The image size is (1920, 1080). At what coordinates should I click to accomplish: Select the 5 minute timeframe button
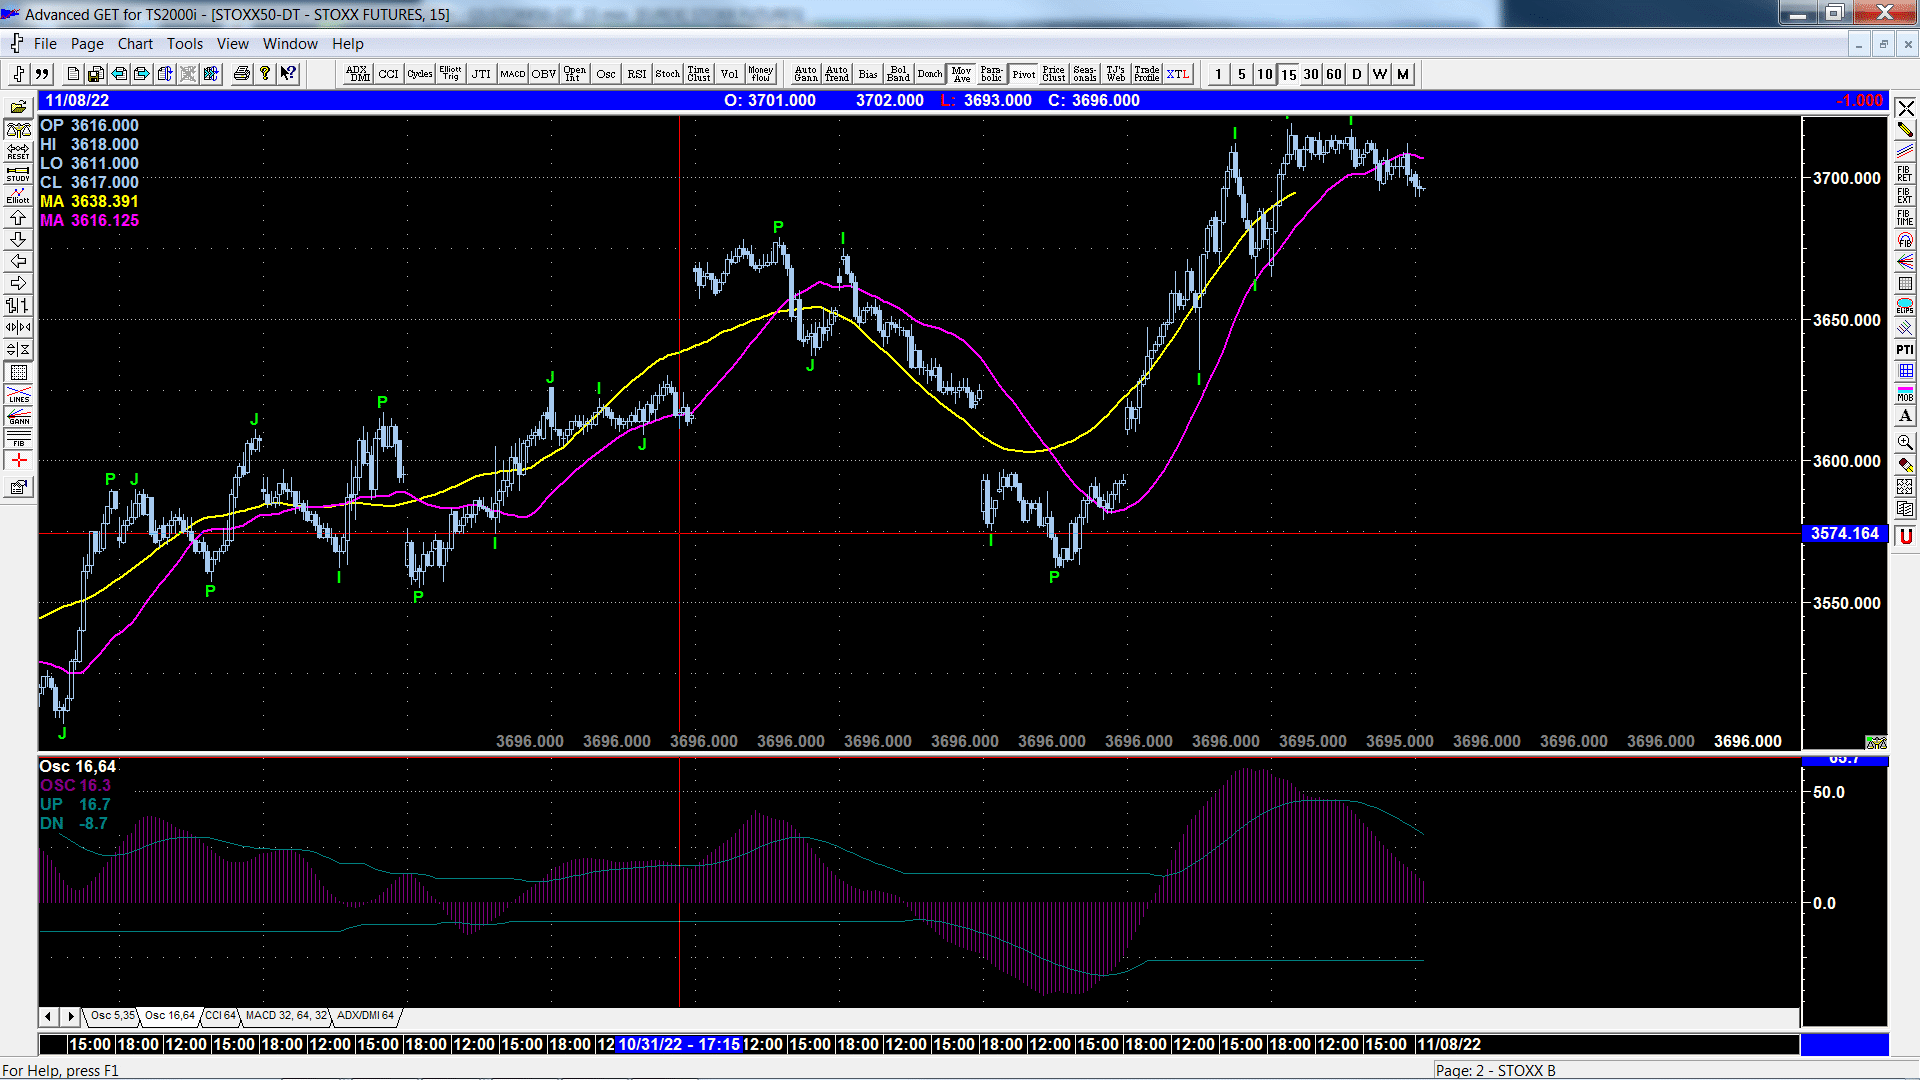(x=1242, y=74)
